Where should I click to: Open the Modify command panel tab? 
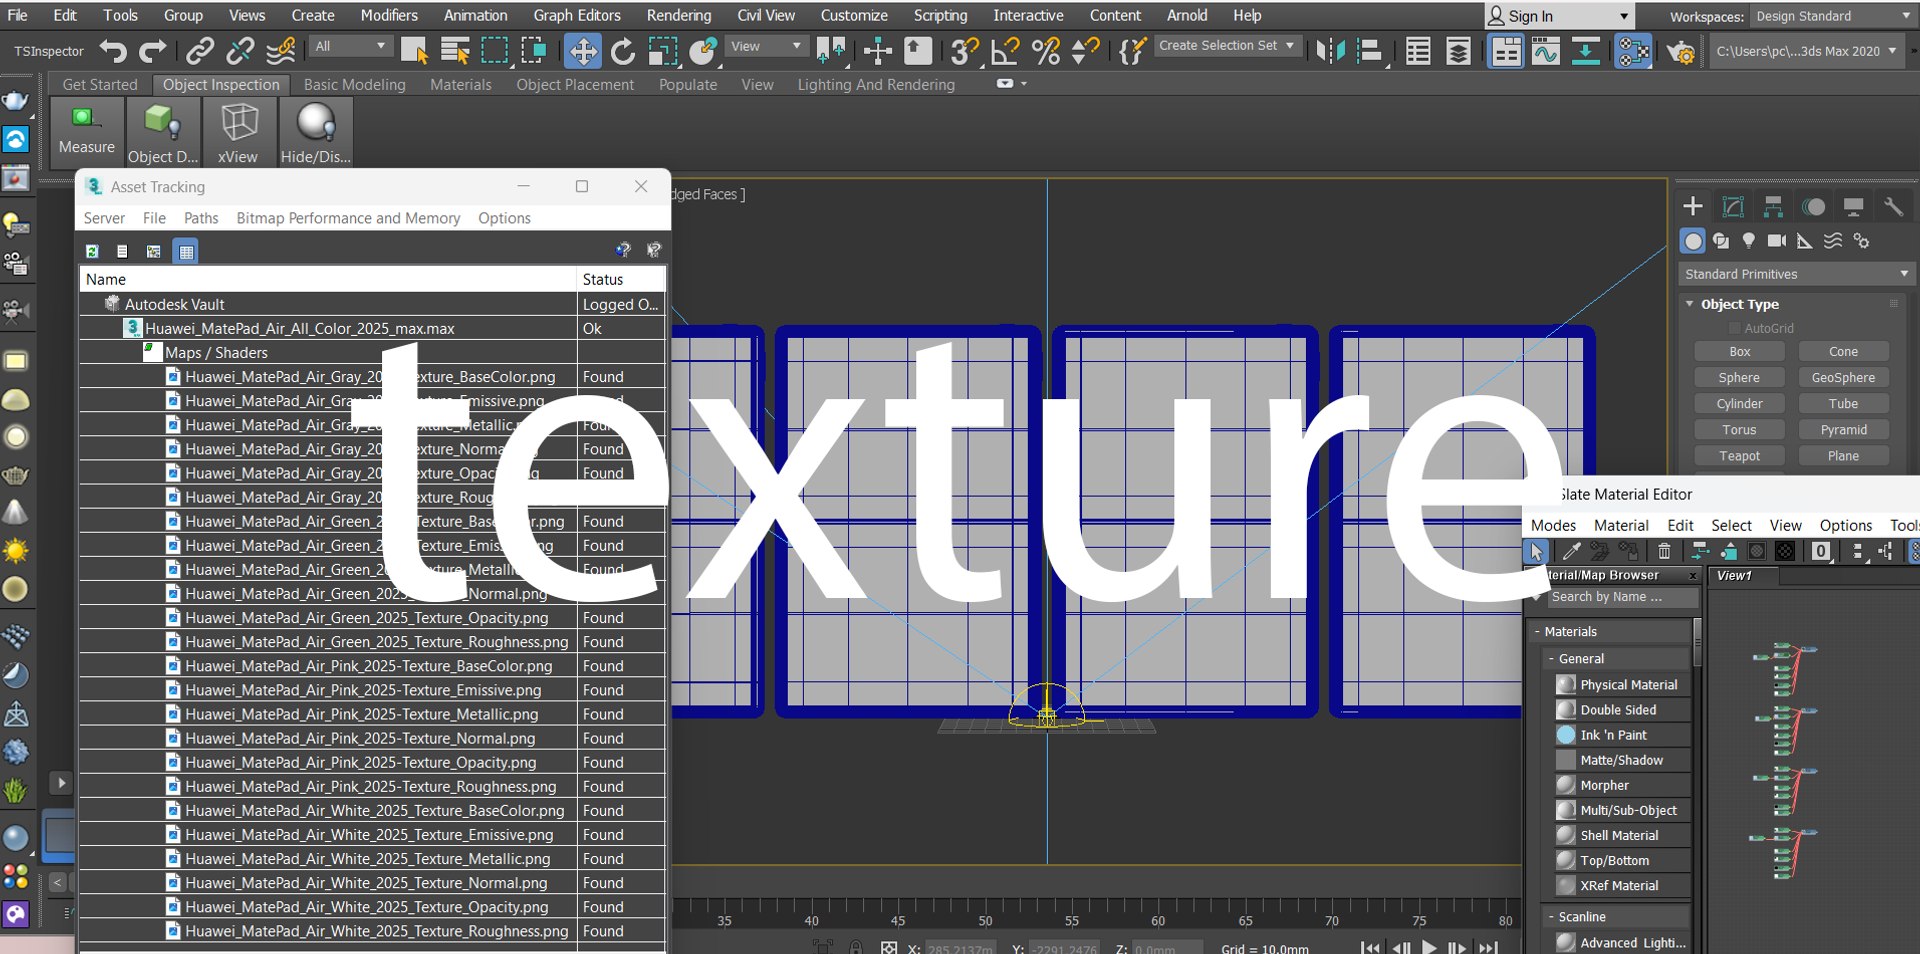1733,206
